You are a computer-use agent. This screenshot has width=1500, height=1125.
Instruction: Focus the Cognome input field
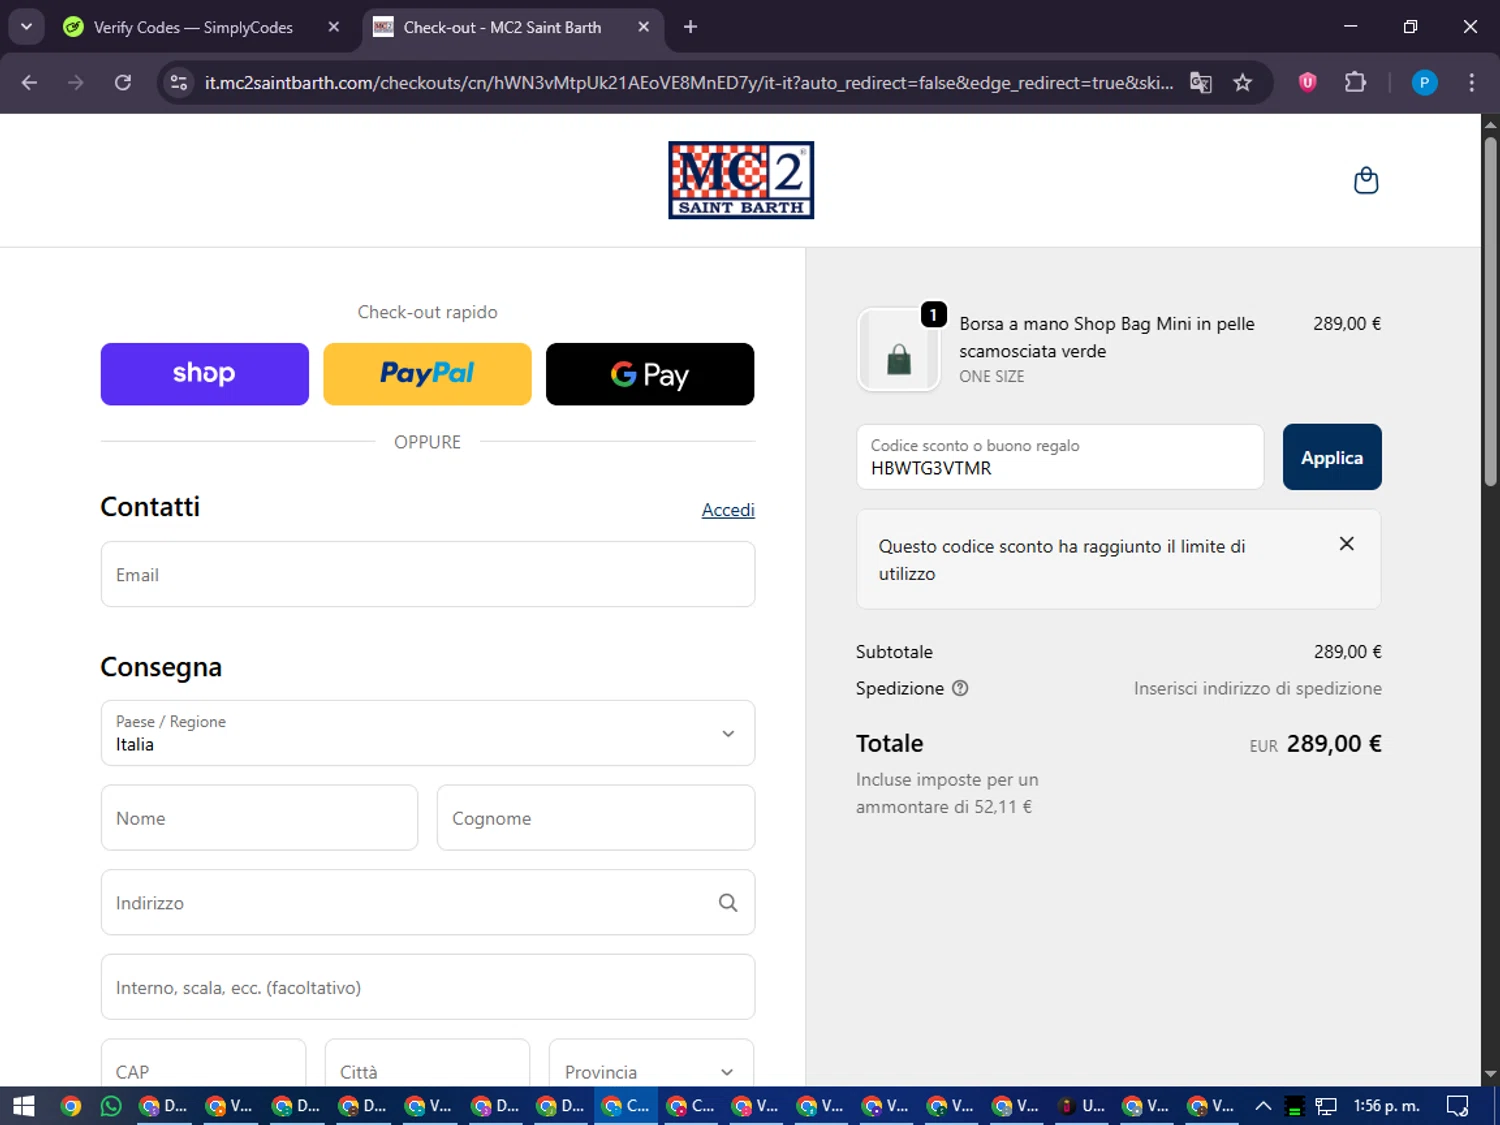(x=596, y=818)
